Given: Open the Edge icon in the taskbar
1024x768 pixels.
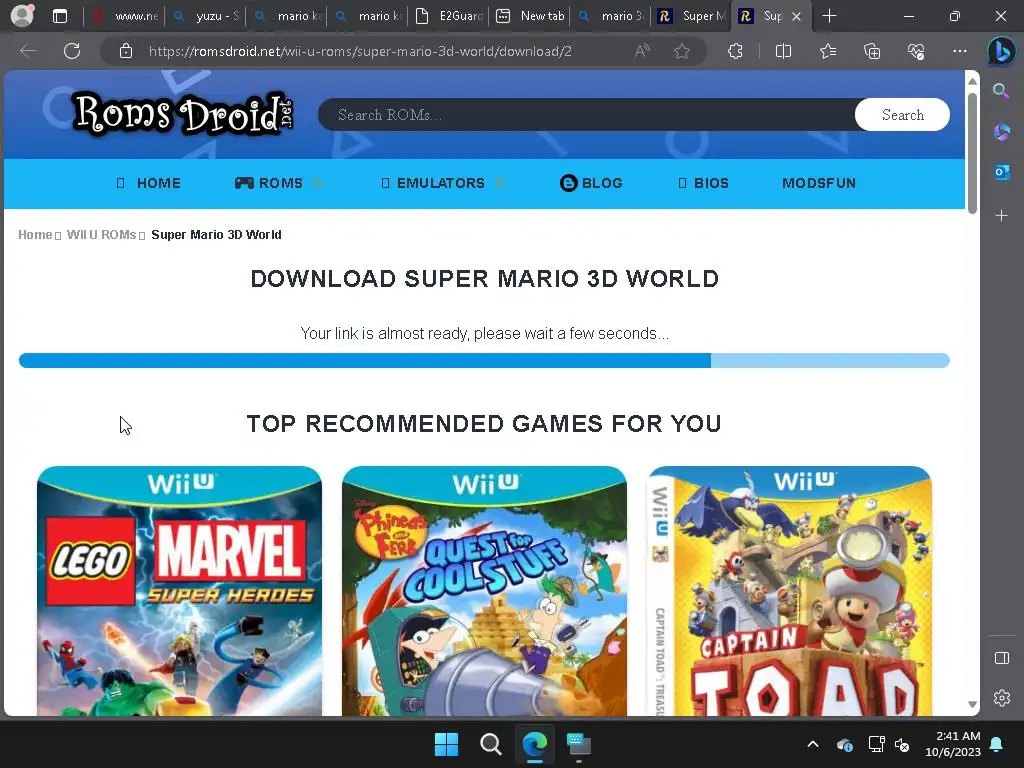Looking at the screenshot, I should click(x=535, y=744).
